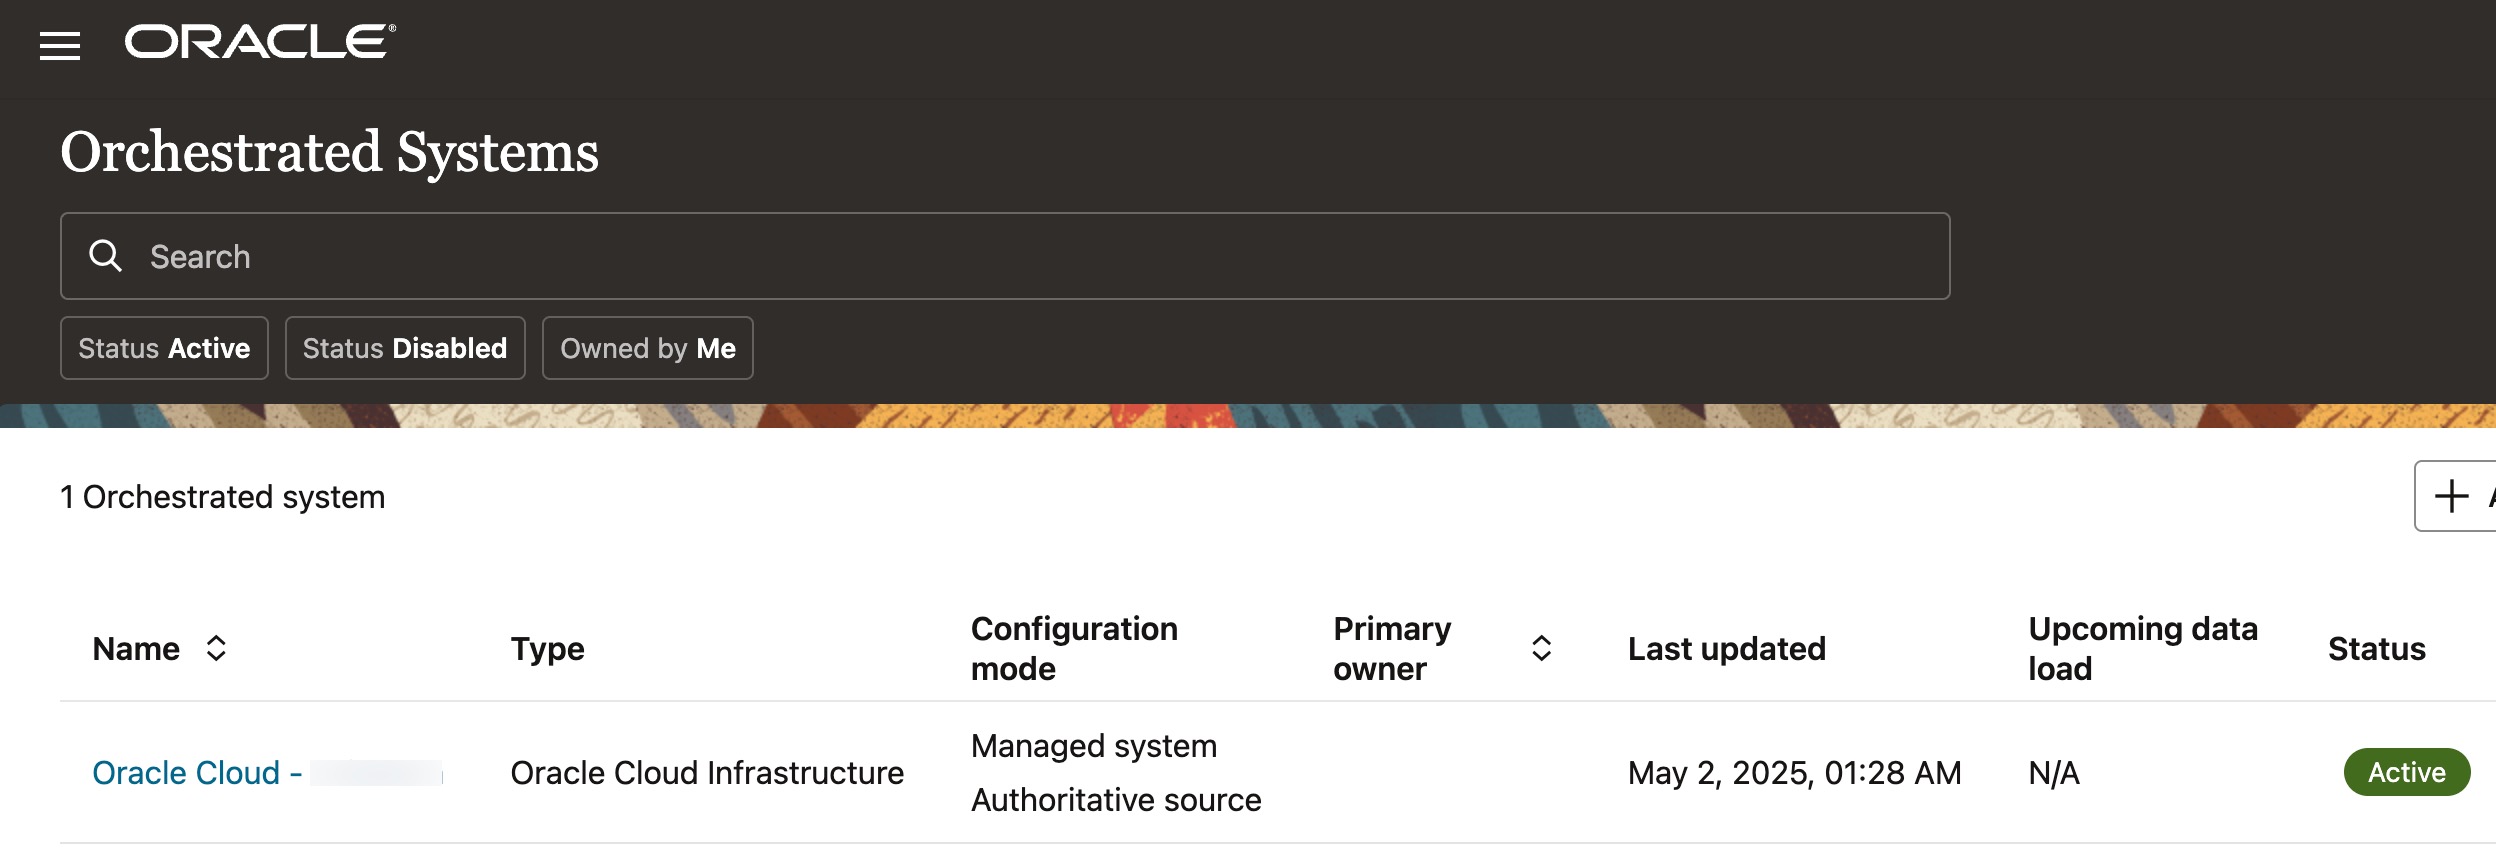The height and width of the screenshot is (854, 2496).
Task: Click the plus icon to add a system
Action: [2451, 496]
